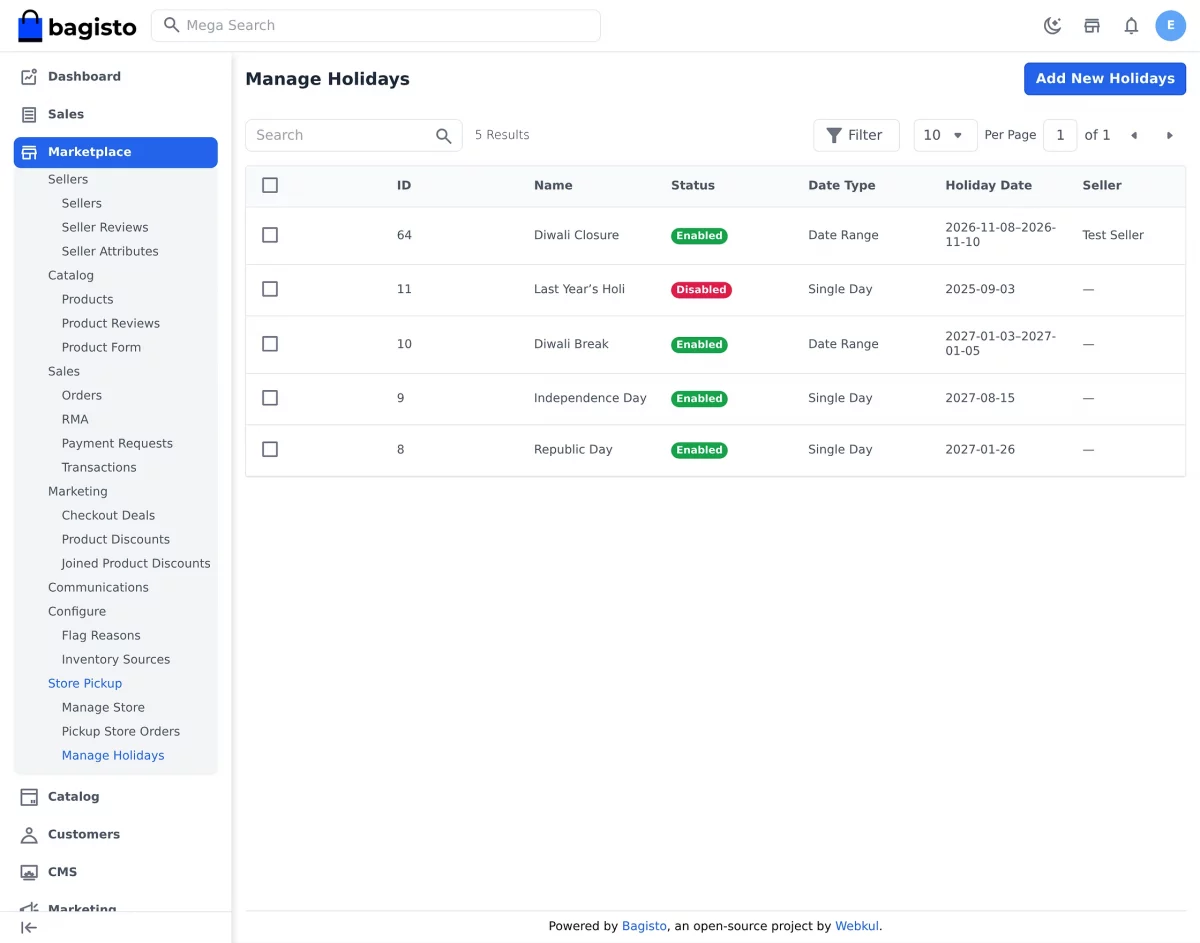The width and height of the screenshot is (1200, 943).
Task: Open the Marketplace menu
Action: (115, 152)
